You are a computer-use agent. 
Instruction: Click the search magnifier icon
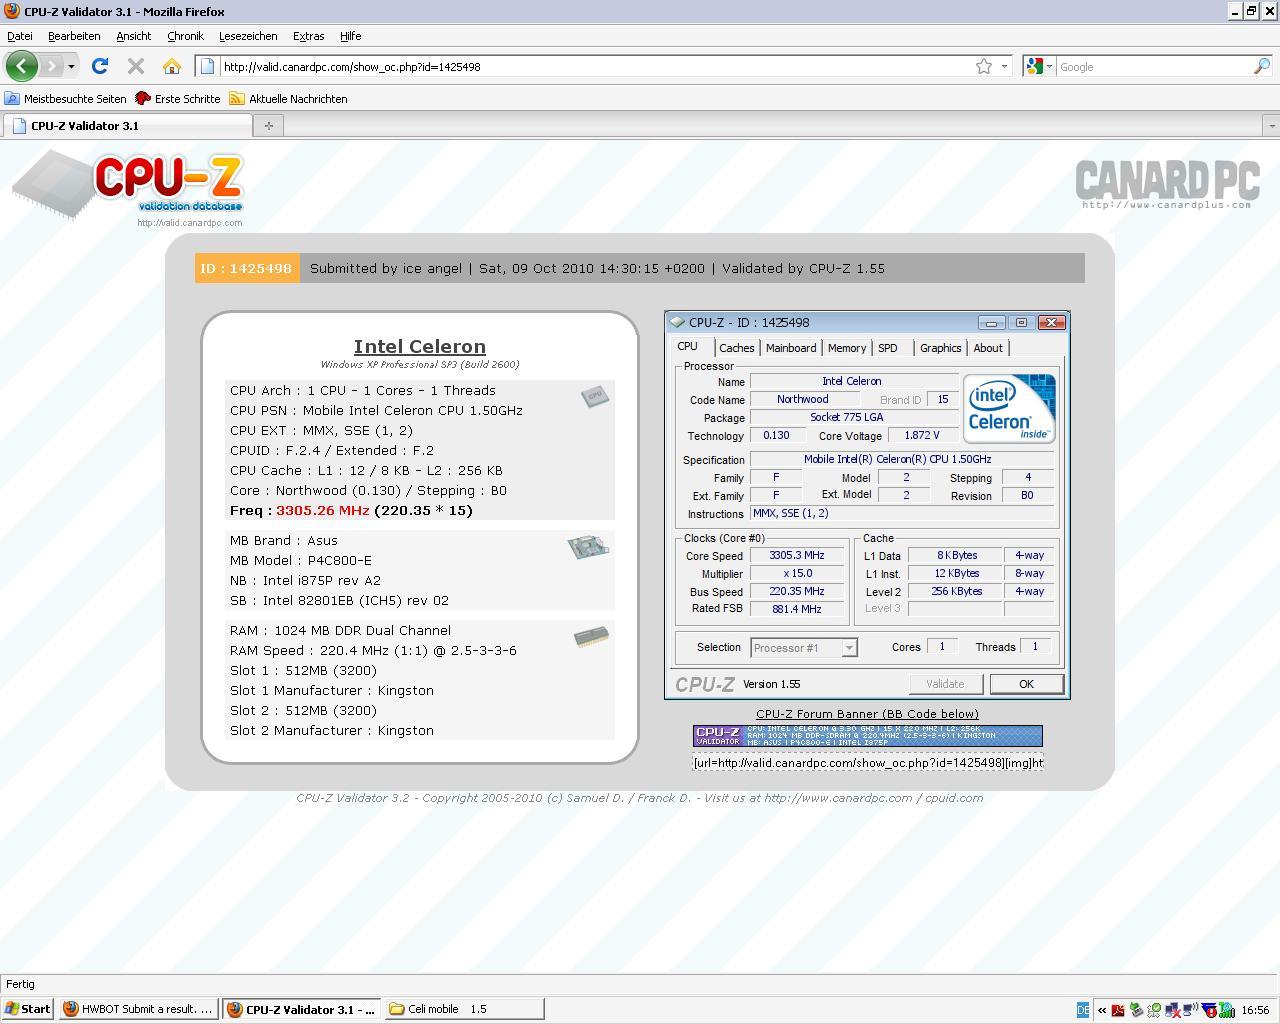click(1262, 66)
